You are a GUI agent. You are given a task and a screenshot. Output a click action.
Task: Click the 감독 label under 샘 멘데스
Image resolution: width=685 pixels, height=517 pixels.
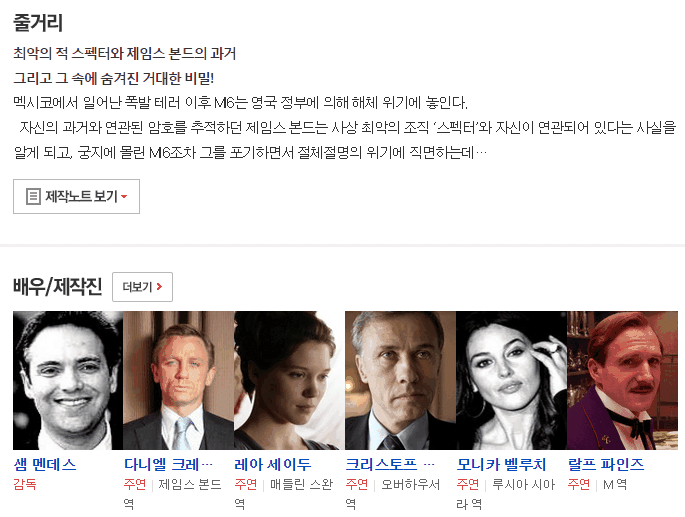point(25,484)
